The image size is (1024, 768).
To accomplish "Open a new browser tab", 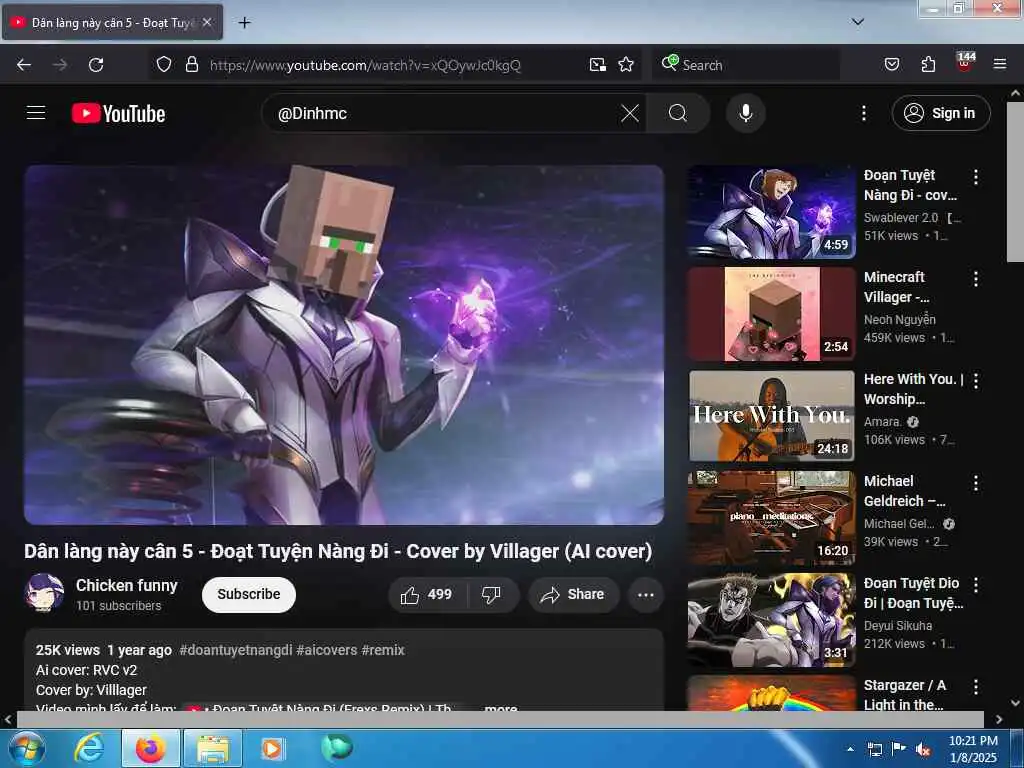I will (x=244, y=23).
